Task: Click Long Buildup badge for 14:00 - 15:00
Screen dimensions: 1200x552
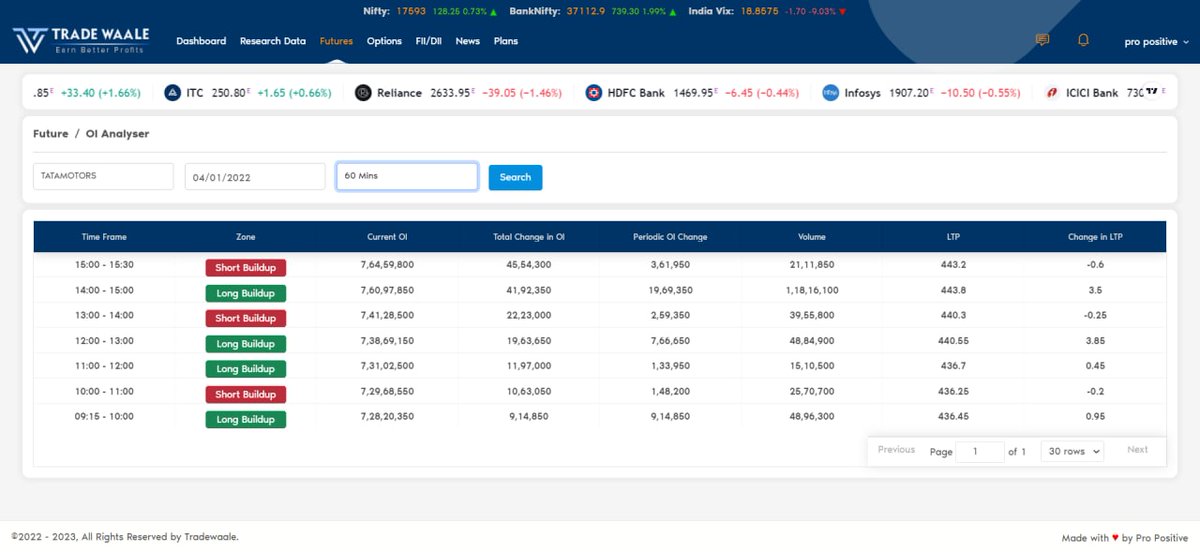Action: [246, 293]
